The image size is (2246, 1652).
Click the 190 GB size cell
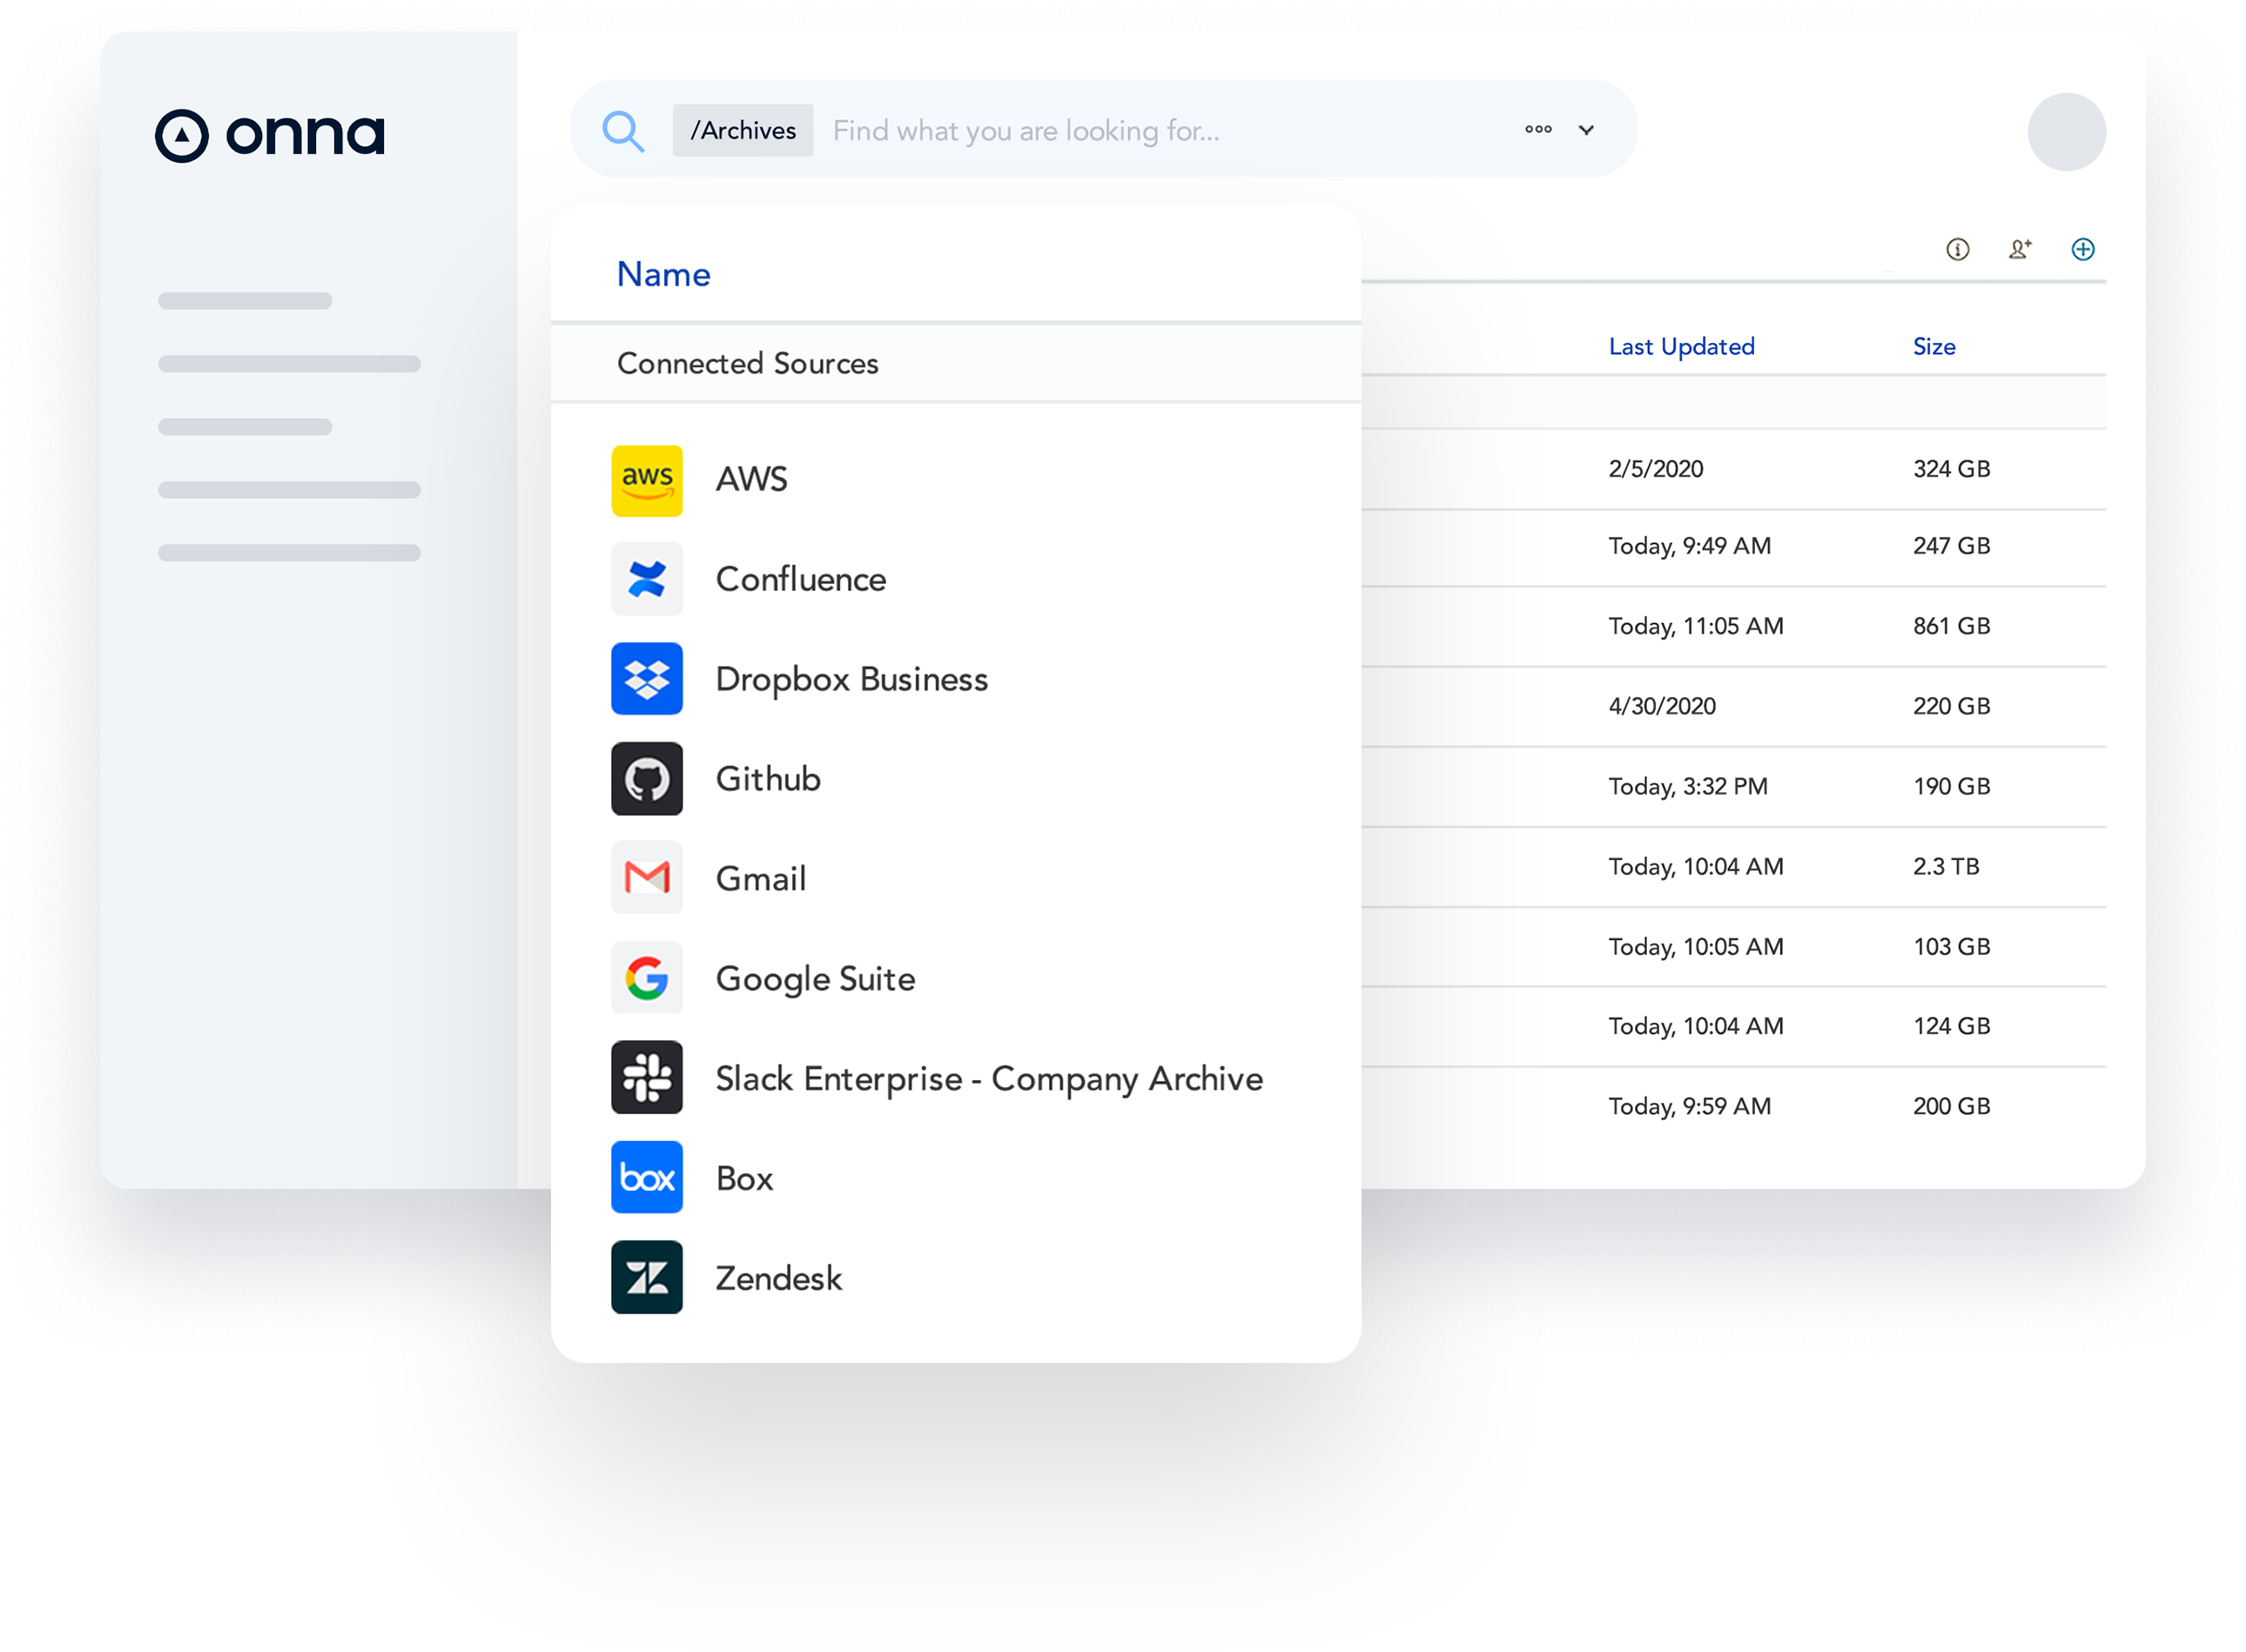point(1951,786)
